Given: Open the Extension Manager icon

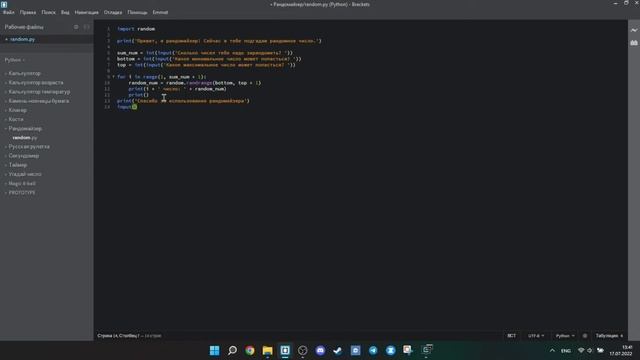Looking at the screenshot, I should pyautogui.click(x=633, y=43).
